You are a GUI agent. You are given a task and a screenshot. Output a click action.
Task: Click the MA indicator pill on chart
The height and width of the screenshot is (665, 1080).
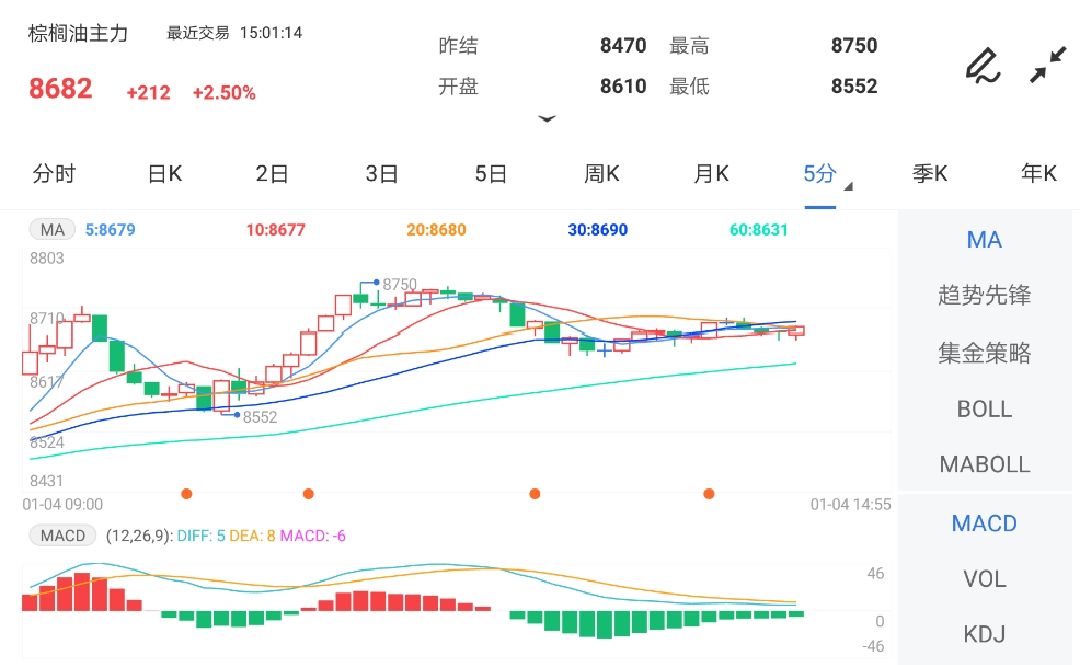click(52, 229)
